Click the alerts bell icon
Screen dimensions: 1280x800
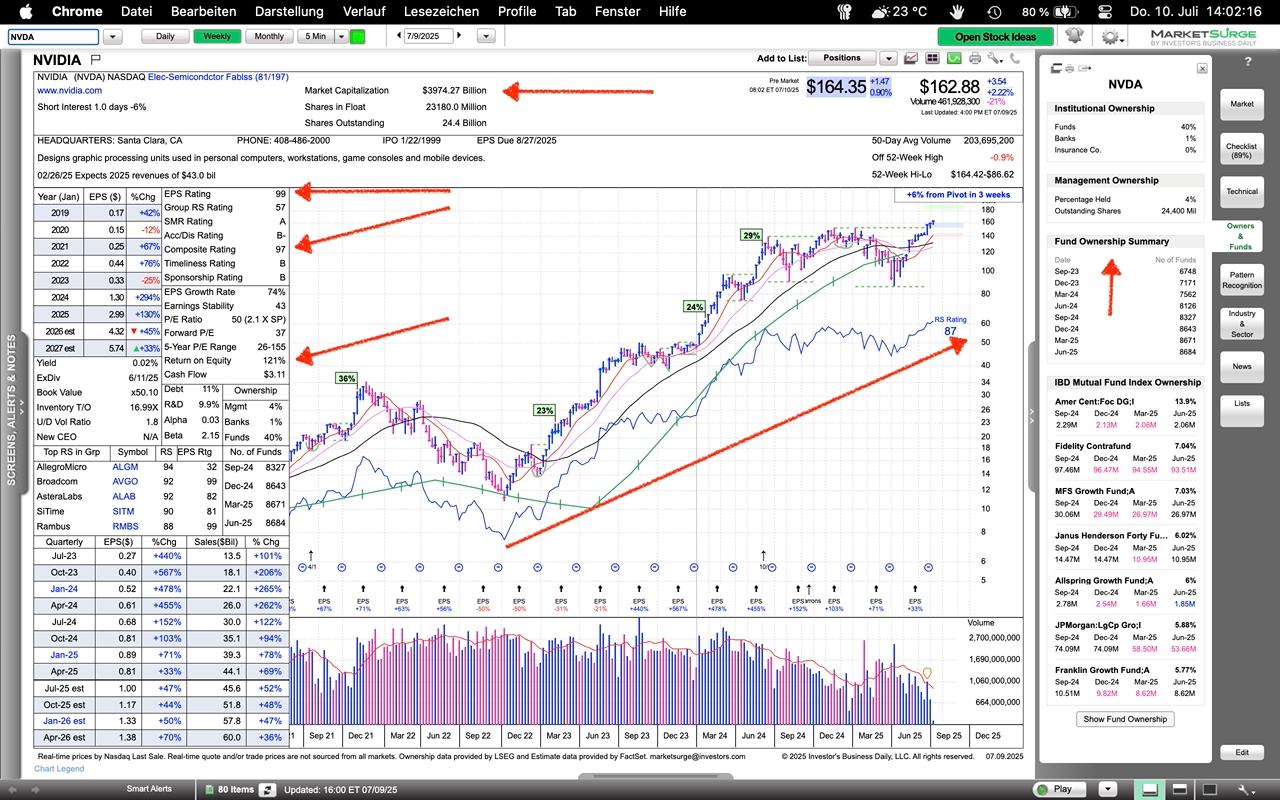1075,37
